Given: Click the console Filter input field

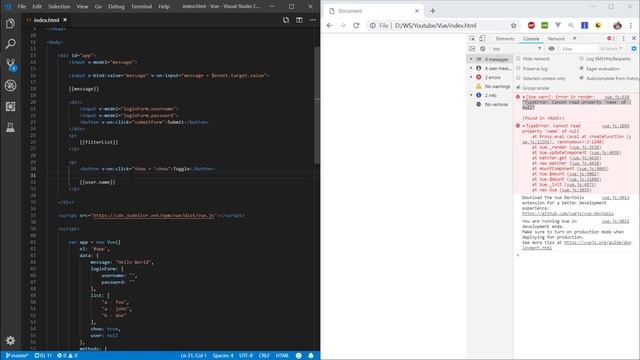Looking at the screenshot, I should pyautogui.click(x=578, y=49).
